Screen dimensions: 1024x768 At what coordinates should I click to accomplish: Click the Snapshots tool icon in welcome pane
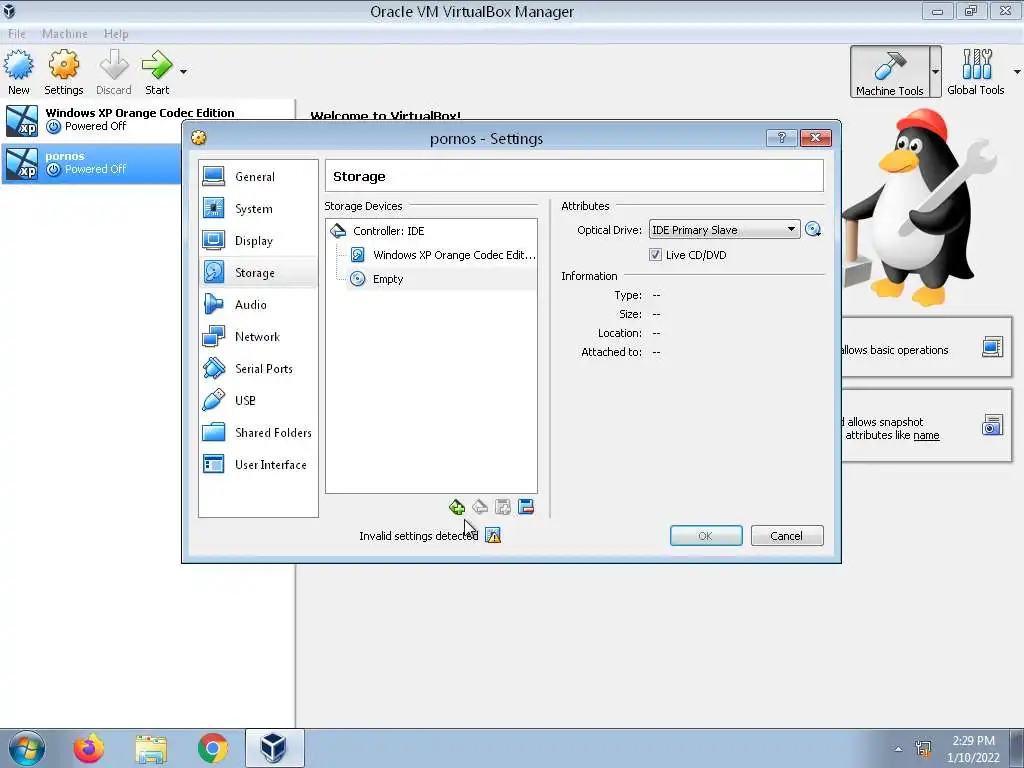(992, 425)
